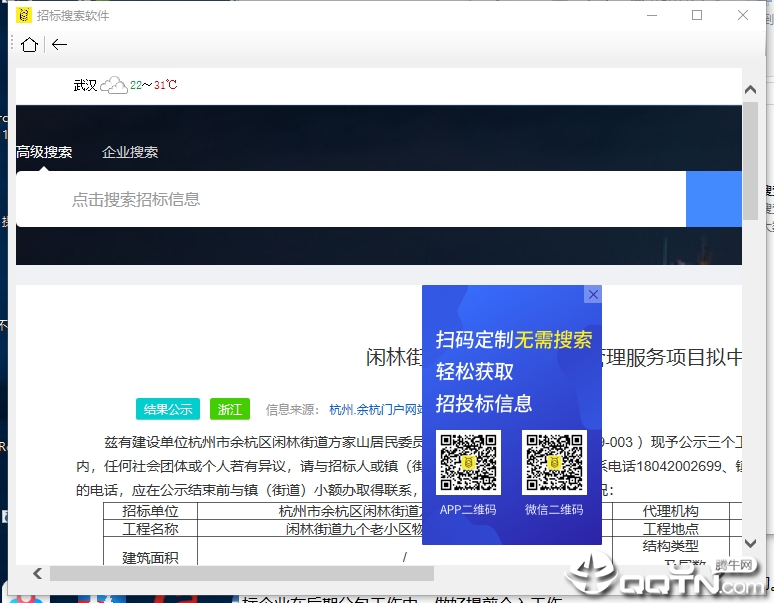Click the 武汉 city label
The image size is (774, 603).
click(85, 85)
